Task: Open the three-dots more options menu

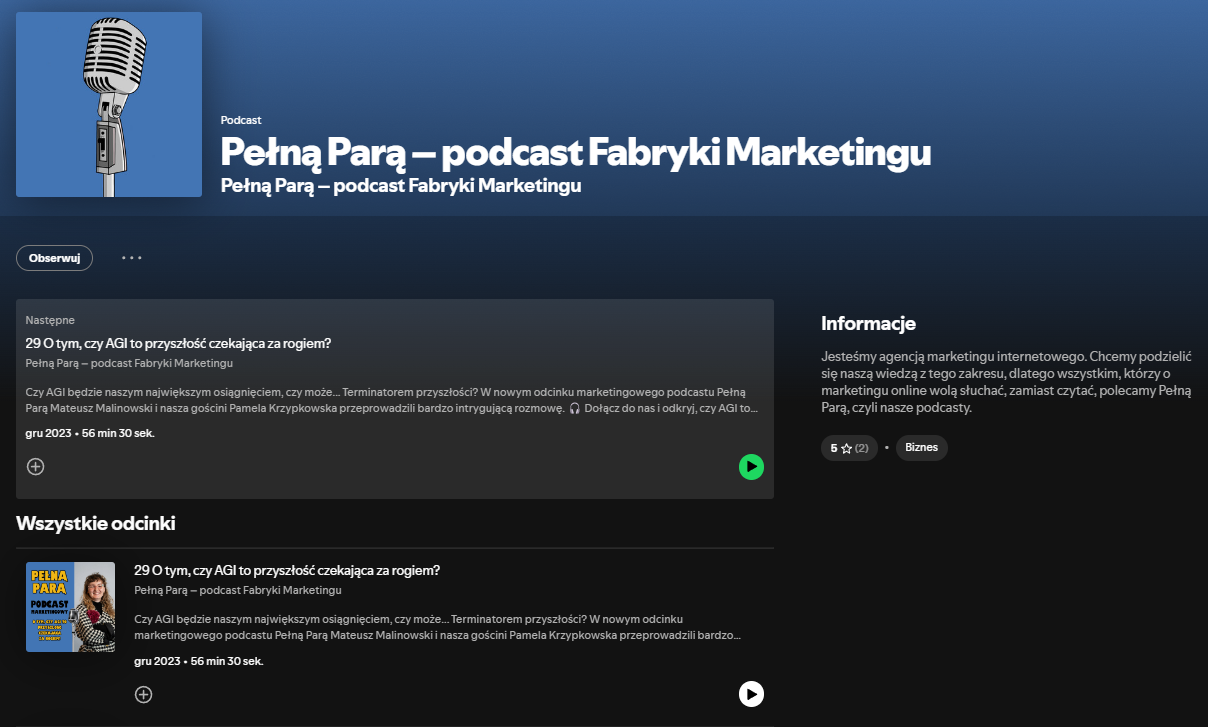Action: click(132, 258)
